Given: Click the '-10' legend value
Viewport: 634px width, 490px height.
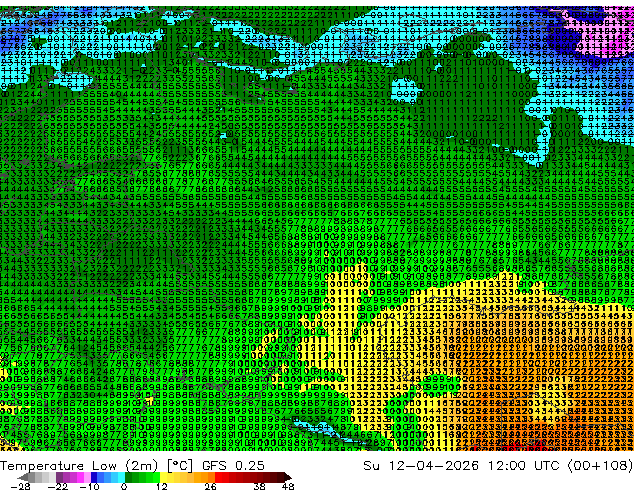Looking at the screenshot, I should 89,486.
